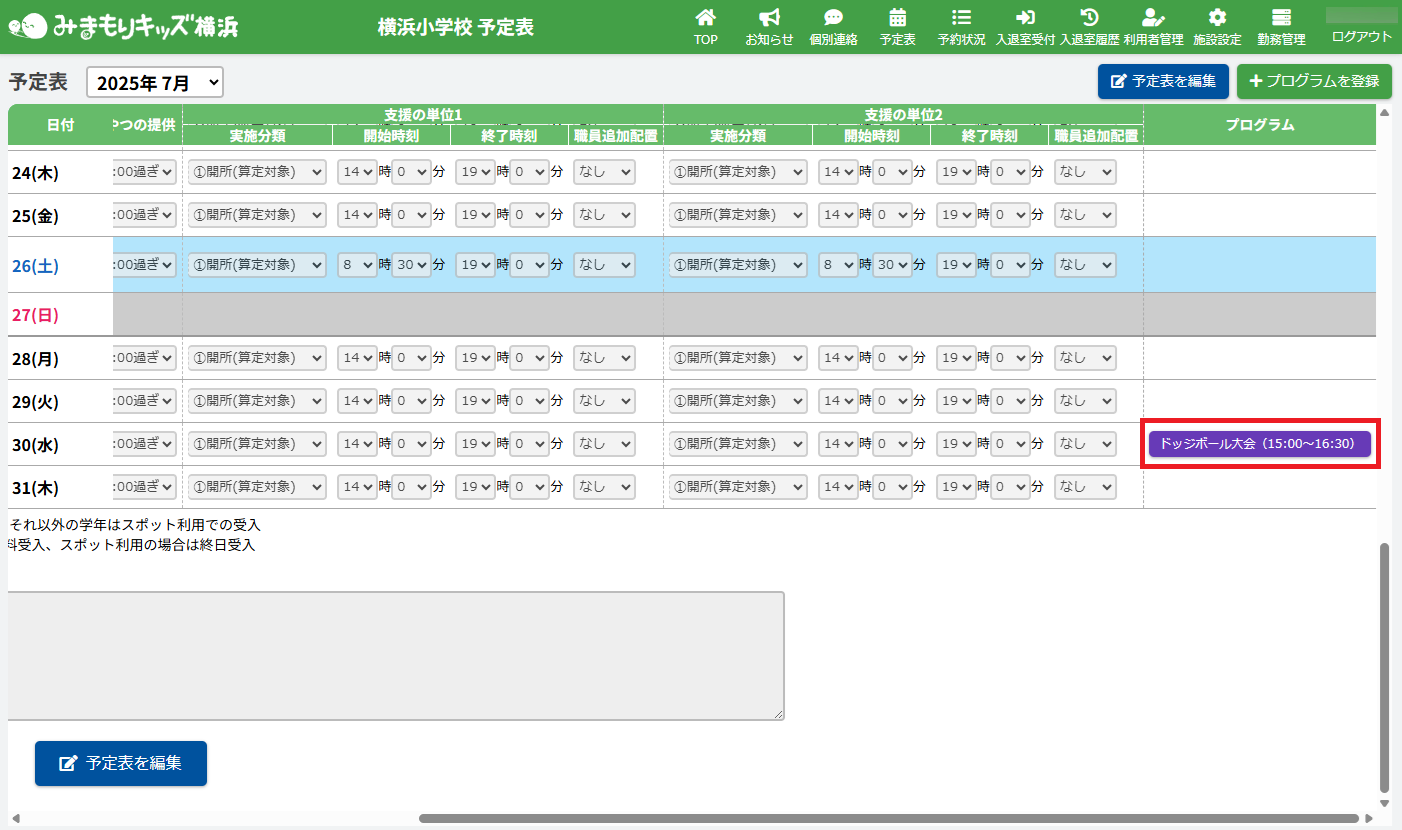Screen dimensions: 1402x830
Task: Open the 2025年 7月 month dropdown
Action: coord(155,83)
